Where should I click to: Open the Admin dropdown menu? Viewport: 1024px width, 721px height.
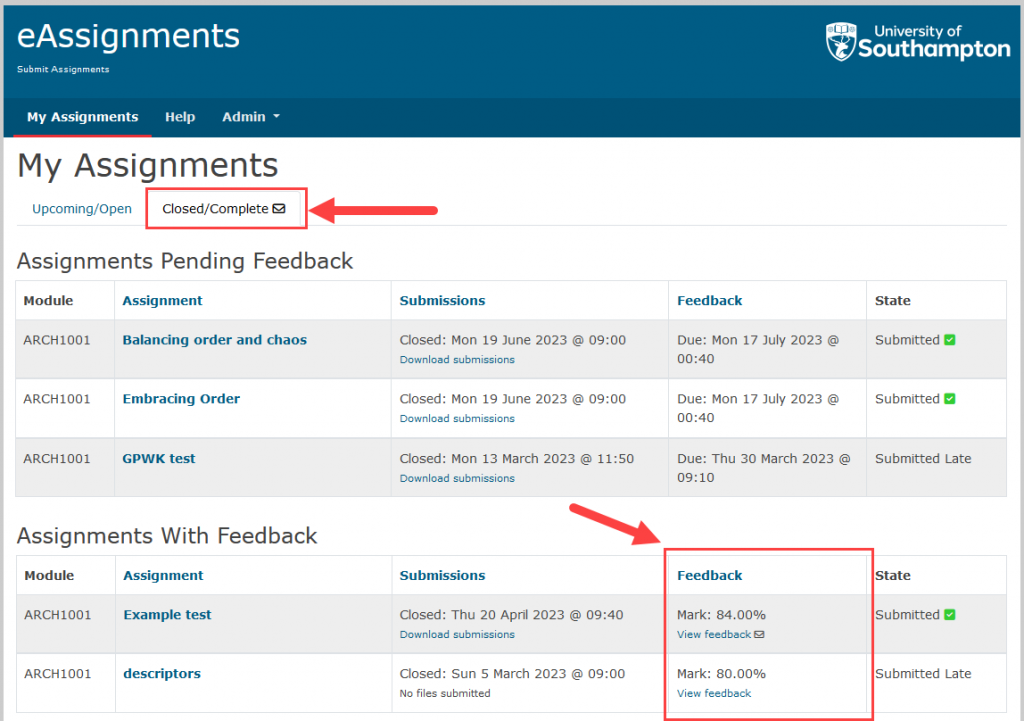251,117
